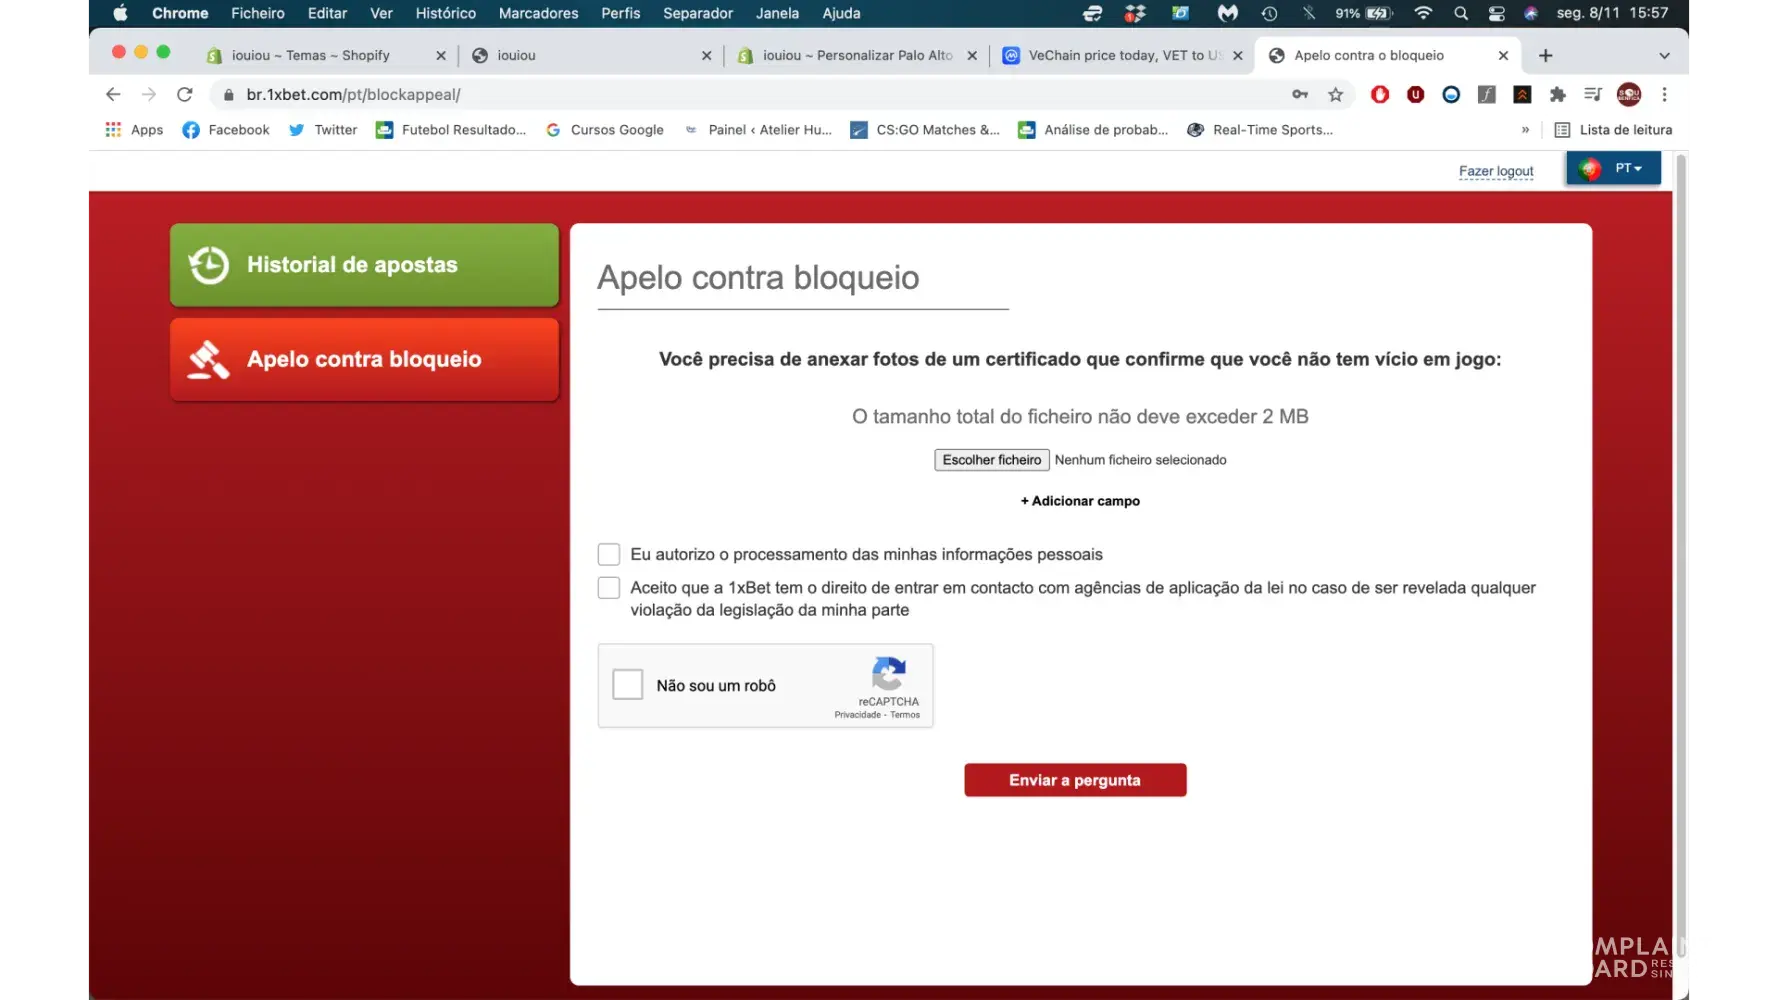The image size is (1778, 1000).
Task: Show hidden bookmarks with the overflow chevron
Action: coord(1525,129)
